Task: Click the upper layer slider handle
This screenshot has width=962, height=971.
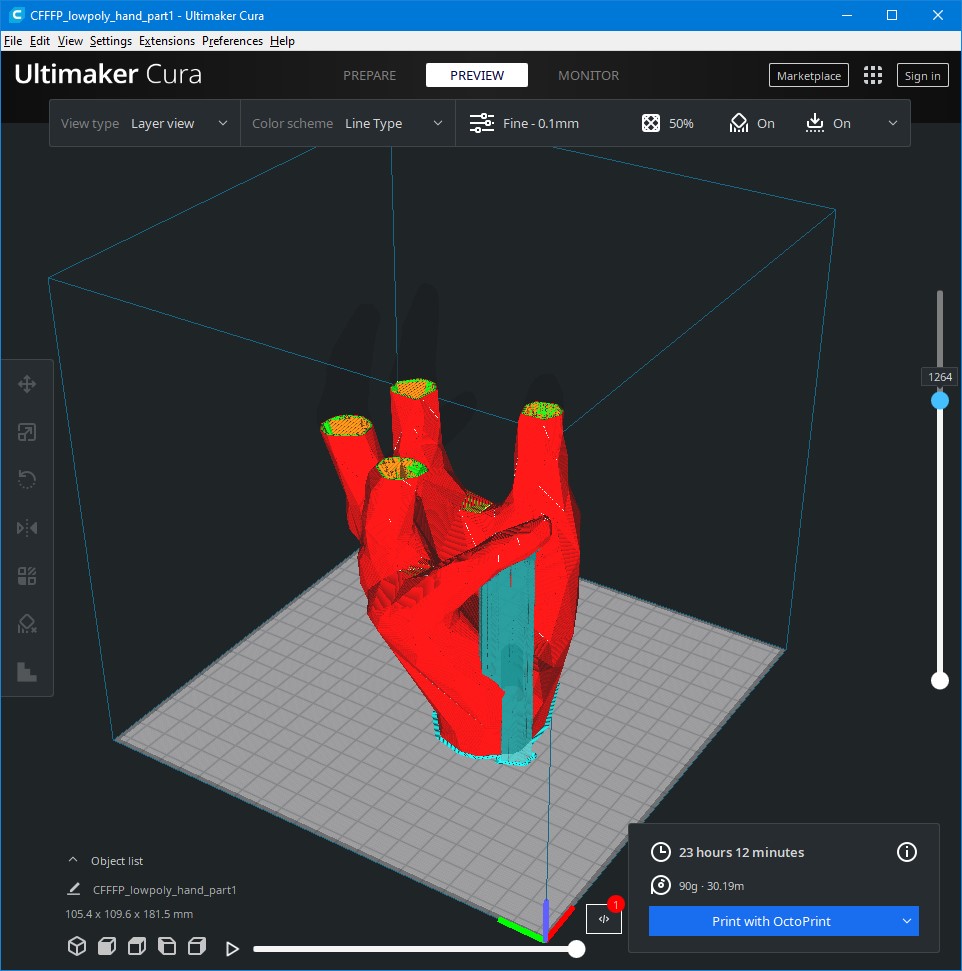Action: coord(940,401)
